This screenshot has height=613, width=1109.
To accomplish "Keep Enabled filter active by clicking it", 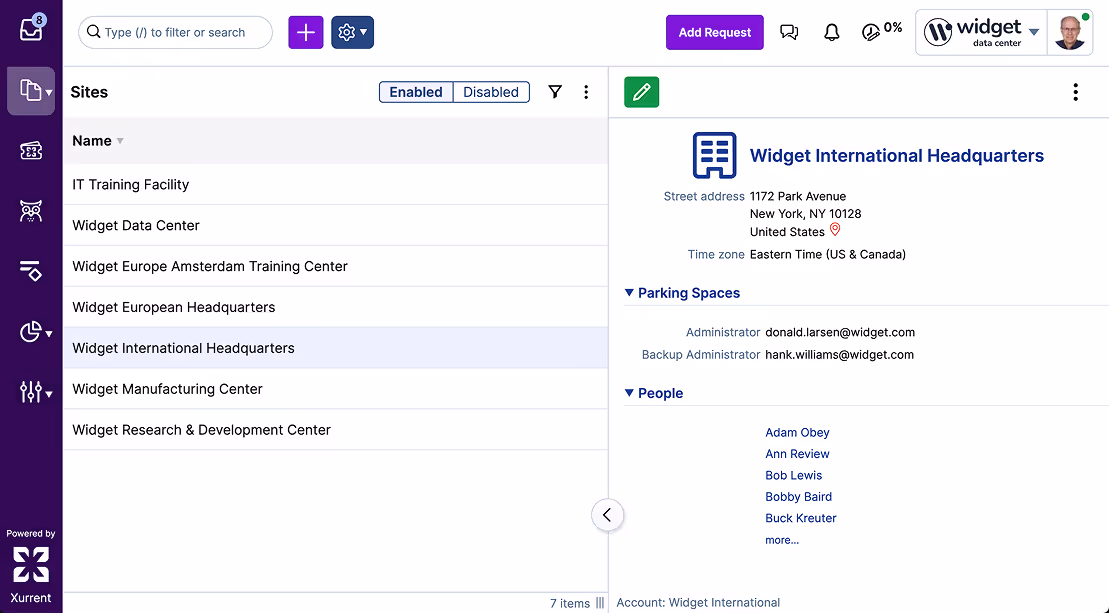I will coord(416,91).
